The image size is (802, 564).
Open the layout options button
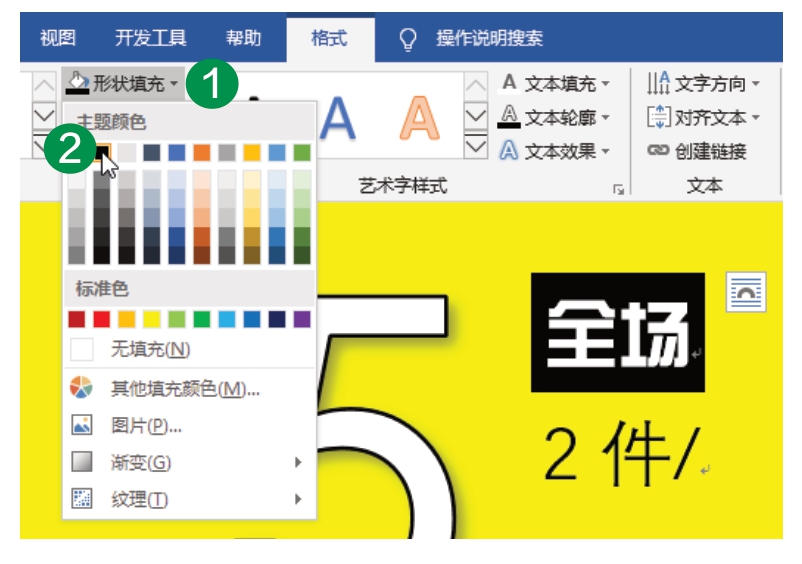click(746, 291)
